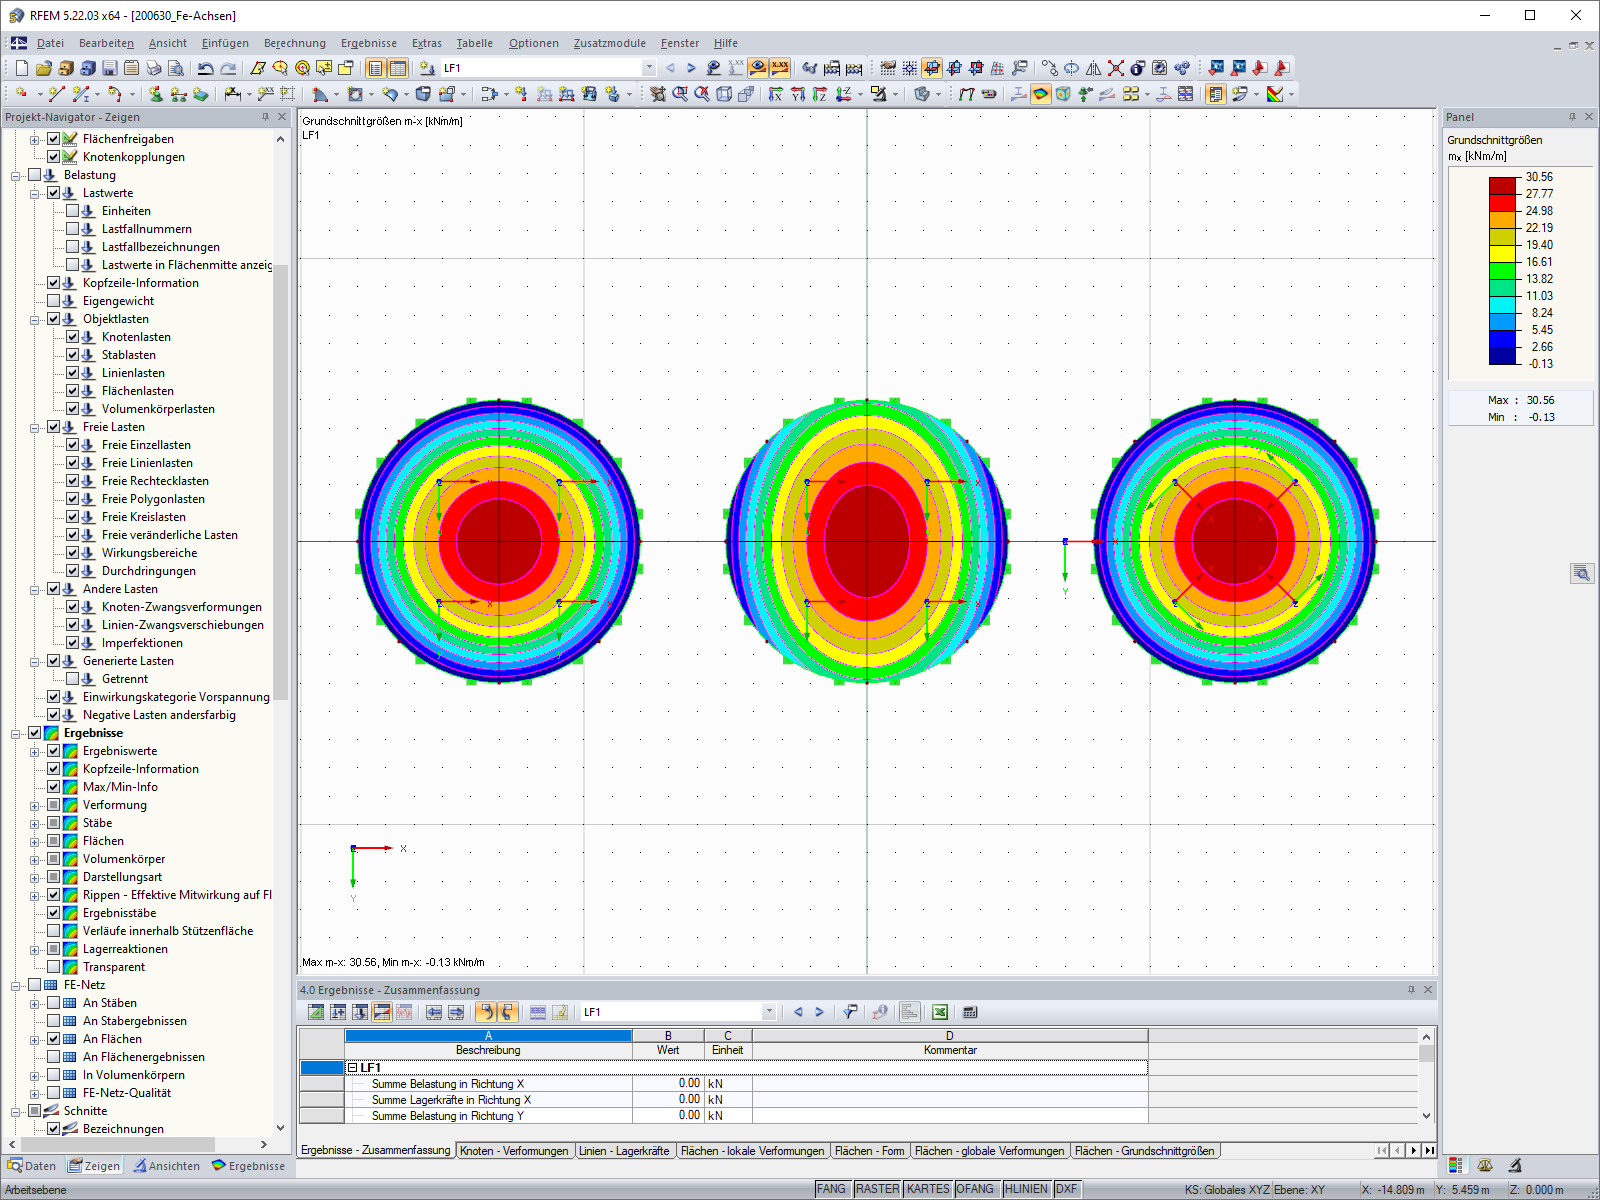Expand the Lagerreaktionen tree node

[x=35, y=949]
